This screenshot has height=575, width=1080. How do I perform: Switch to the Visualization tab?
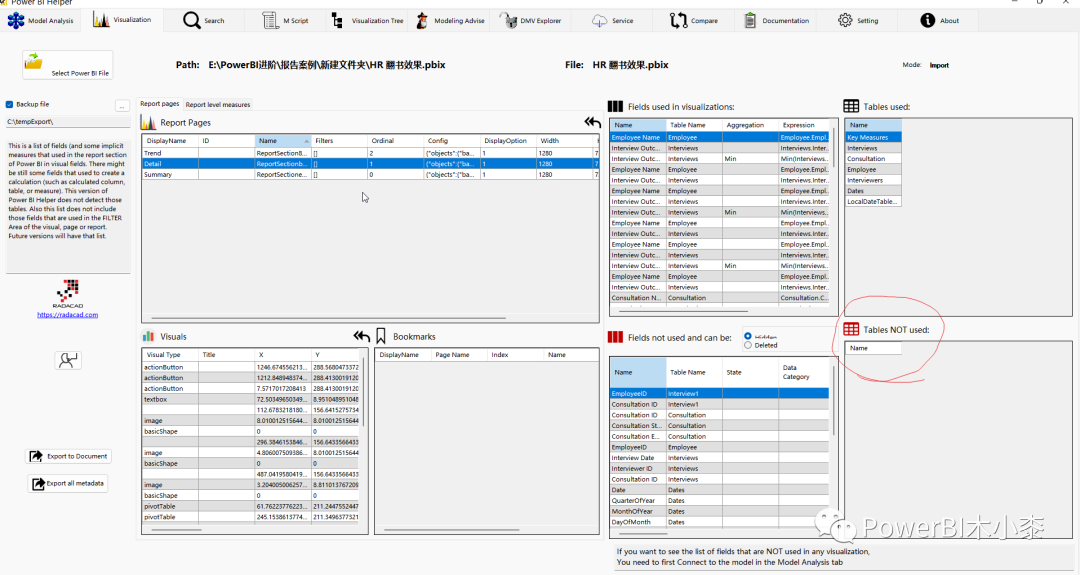coord(122,20)
